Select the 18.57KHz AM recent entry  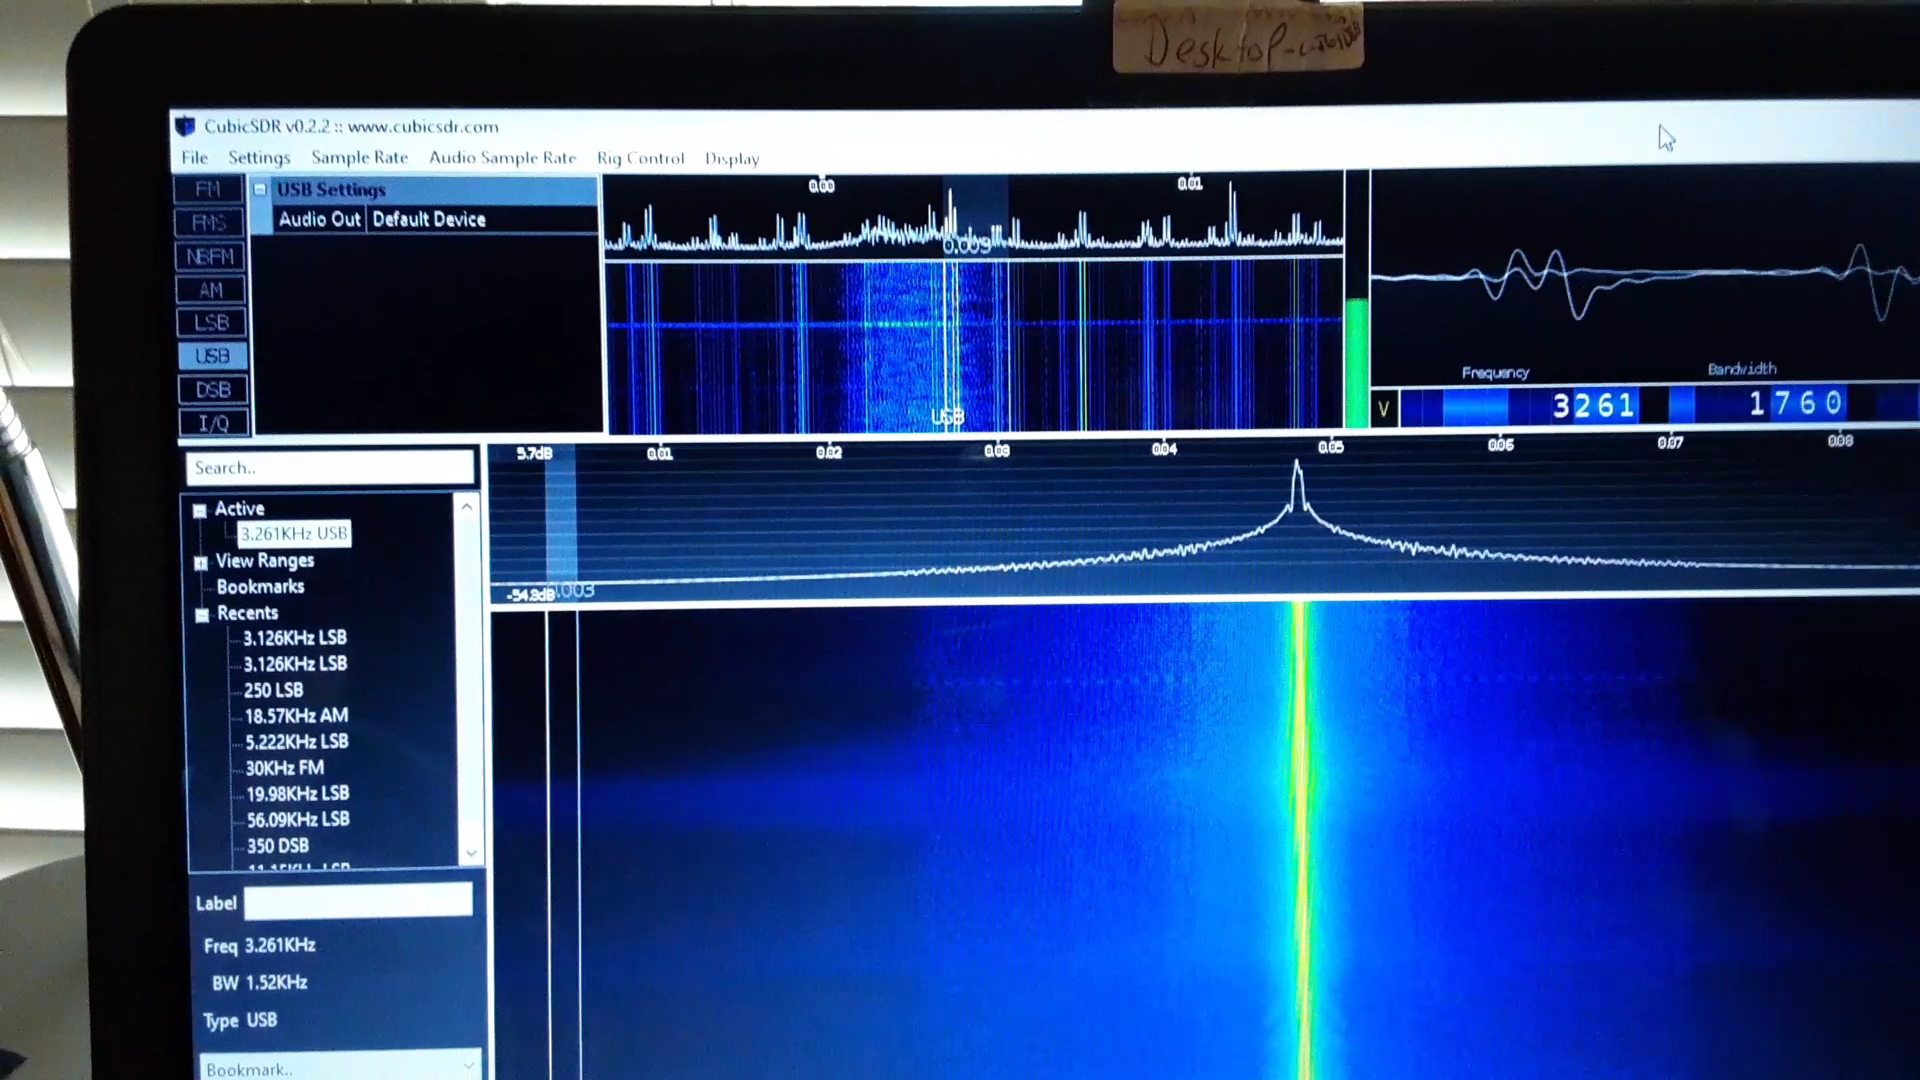pos(296,716)
